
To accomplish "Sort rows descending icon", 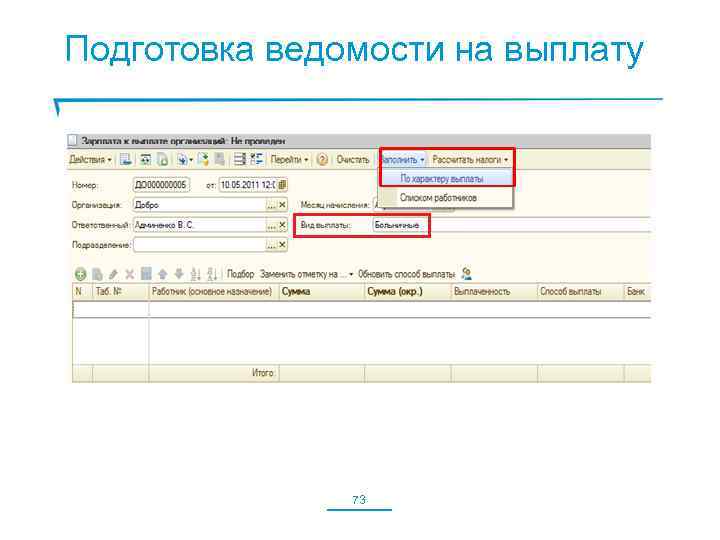I will 212,274.
